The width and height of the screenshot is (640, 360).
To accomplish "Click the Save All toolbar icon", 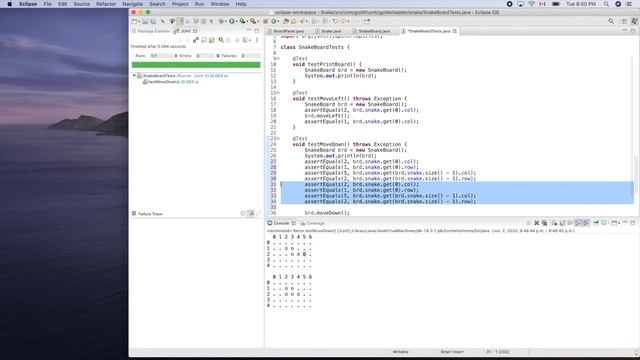I will tap(153, 21).
